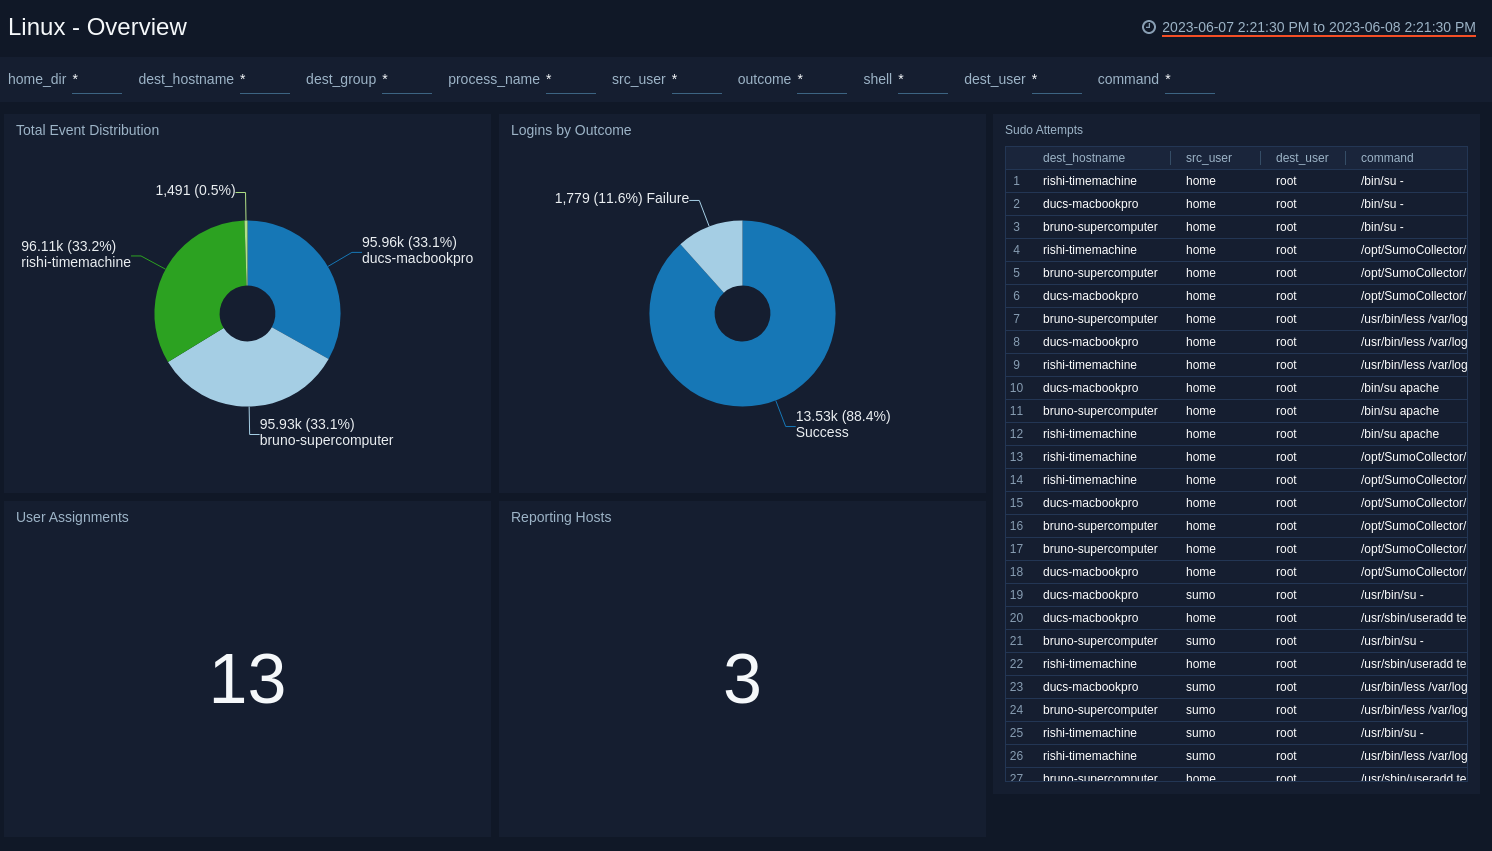Screen dimensions: 1492x851
Task: Click the clock icon next to the time range
Action: tap(1149, 27)
